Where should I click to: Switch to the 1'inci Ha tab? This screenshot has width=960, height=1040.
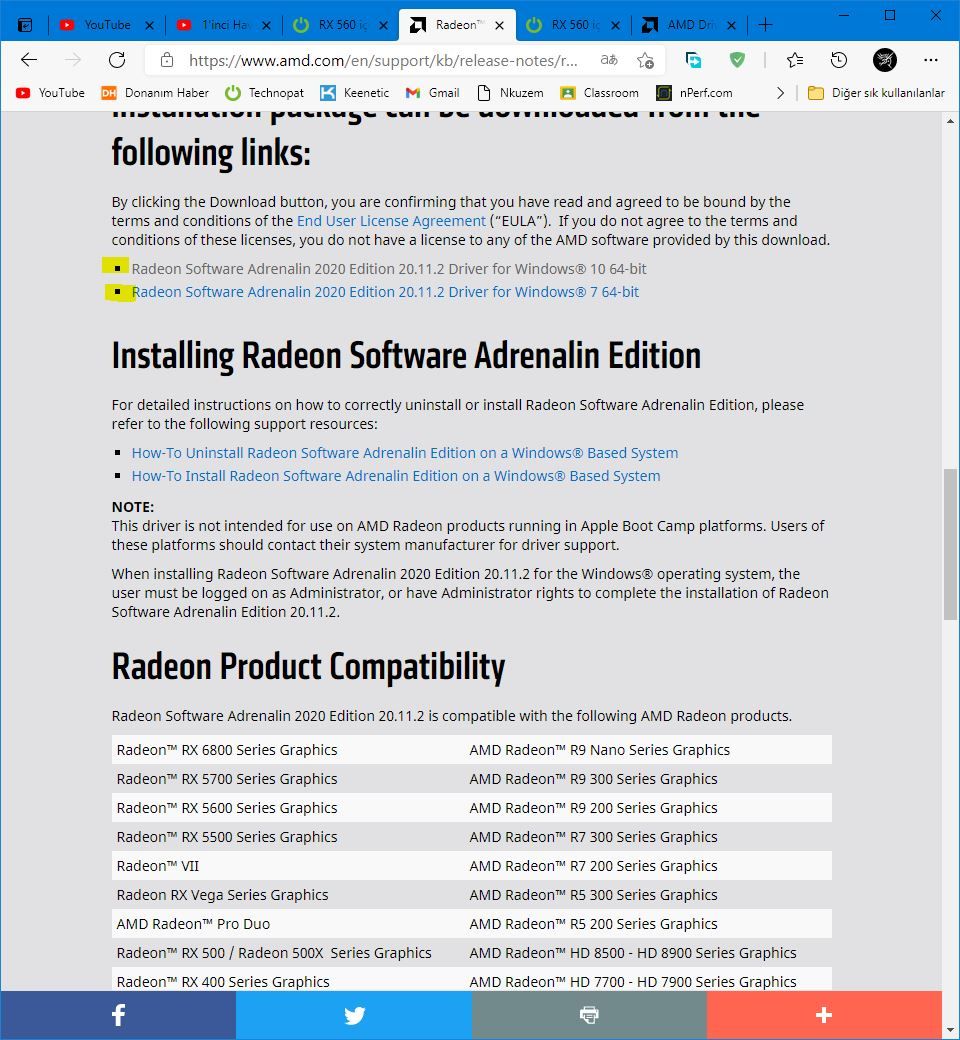[224, 25]
